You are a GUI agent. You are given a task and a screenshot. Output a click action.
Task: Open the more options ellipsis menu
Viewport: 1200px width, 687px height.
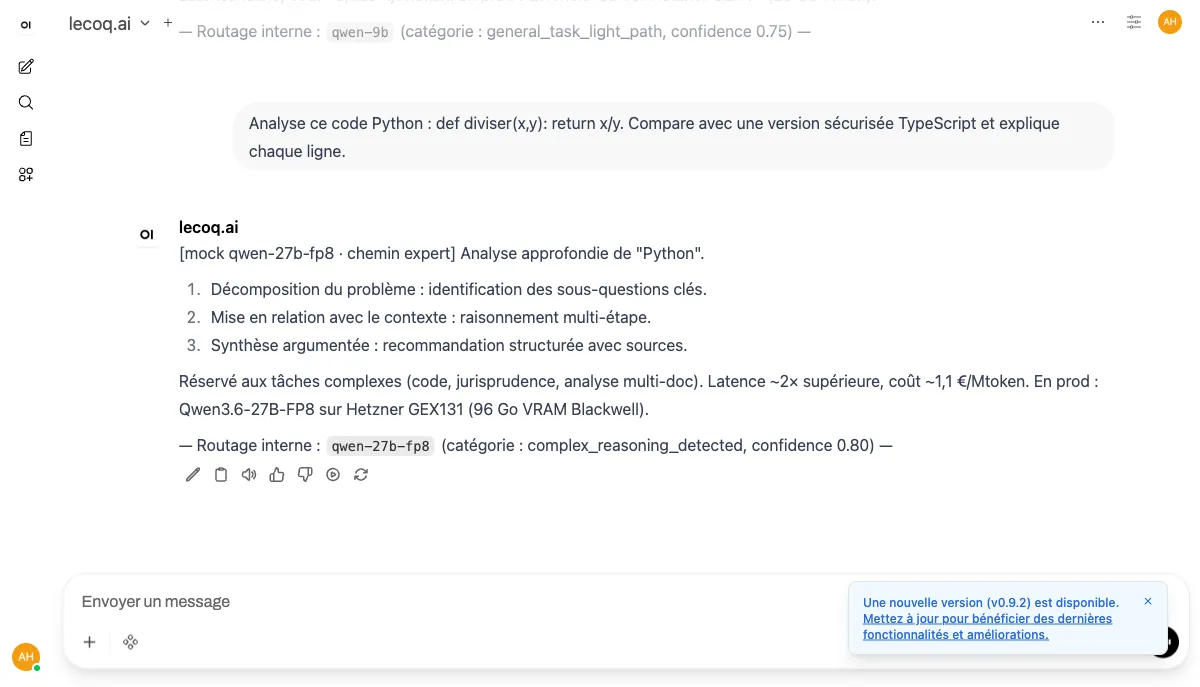[x=1098, y=22]
